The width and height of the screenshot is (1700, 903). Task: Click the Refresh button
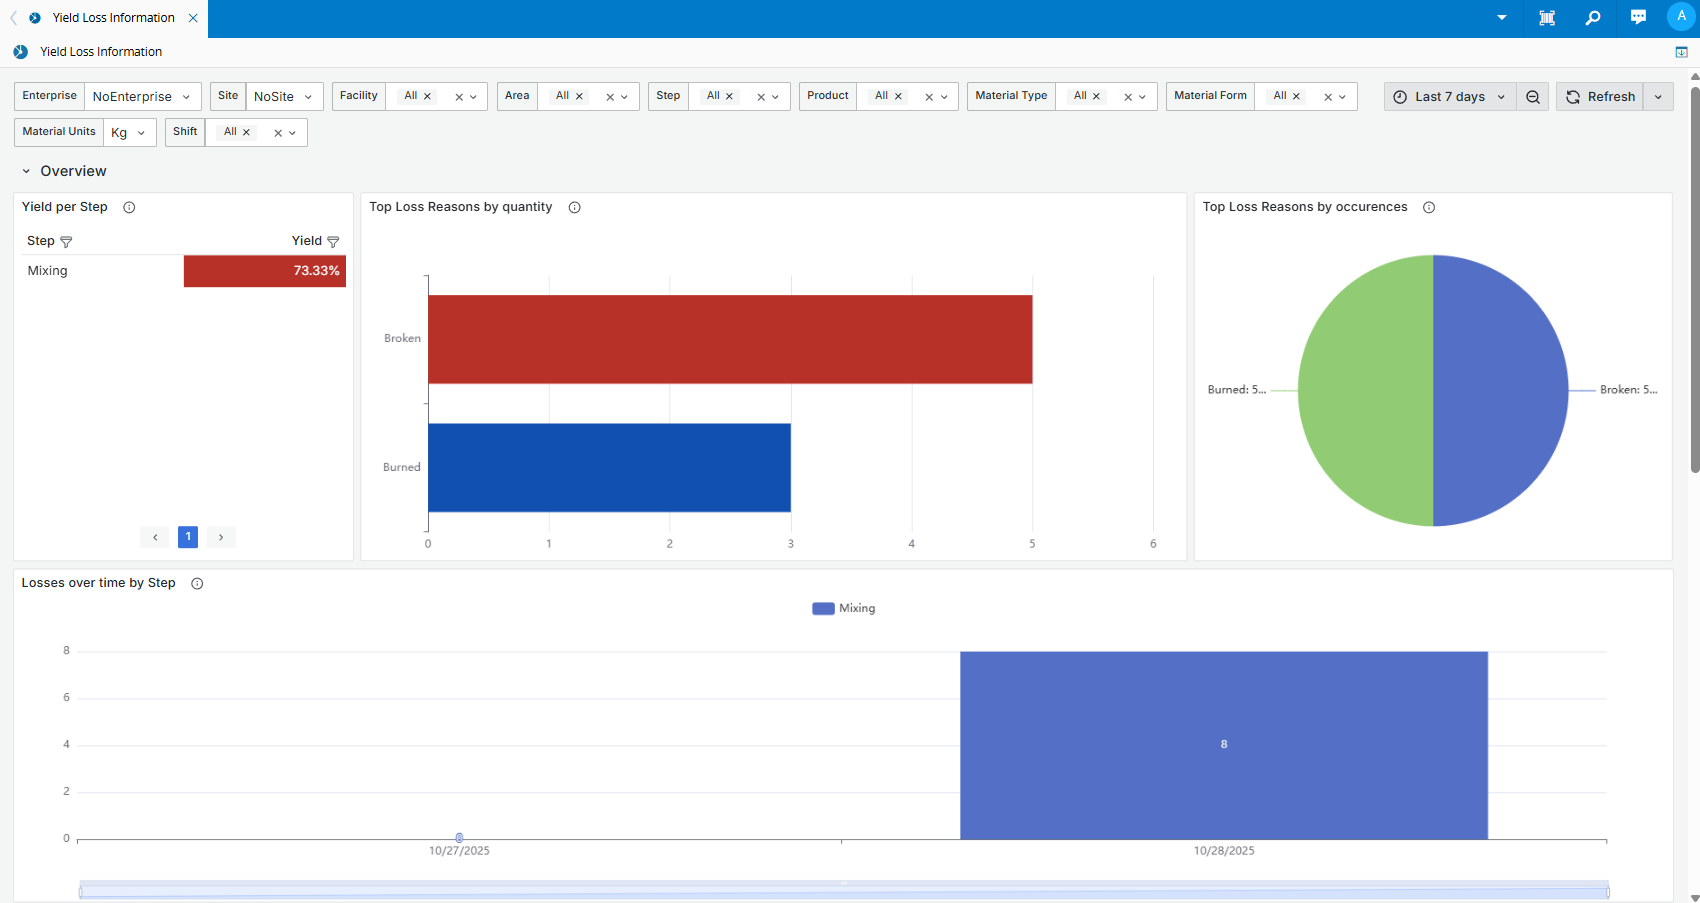(1600, 97)
